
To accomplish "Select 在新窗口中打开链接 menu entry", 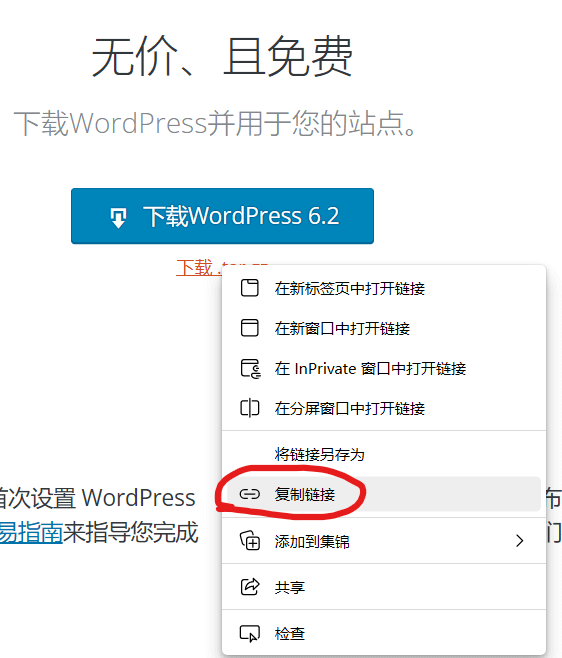I will 384,328.
